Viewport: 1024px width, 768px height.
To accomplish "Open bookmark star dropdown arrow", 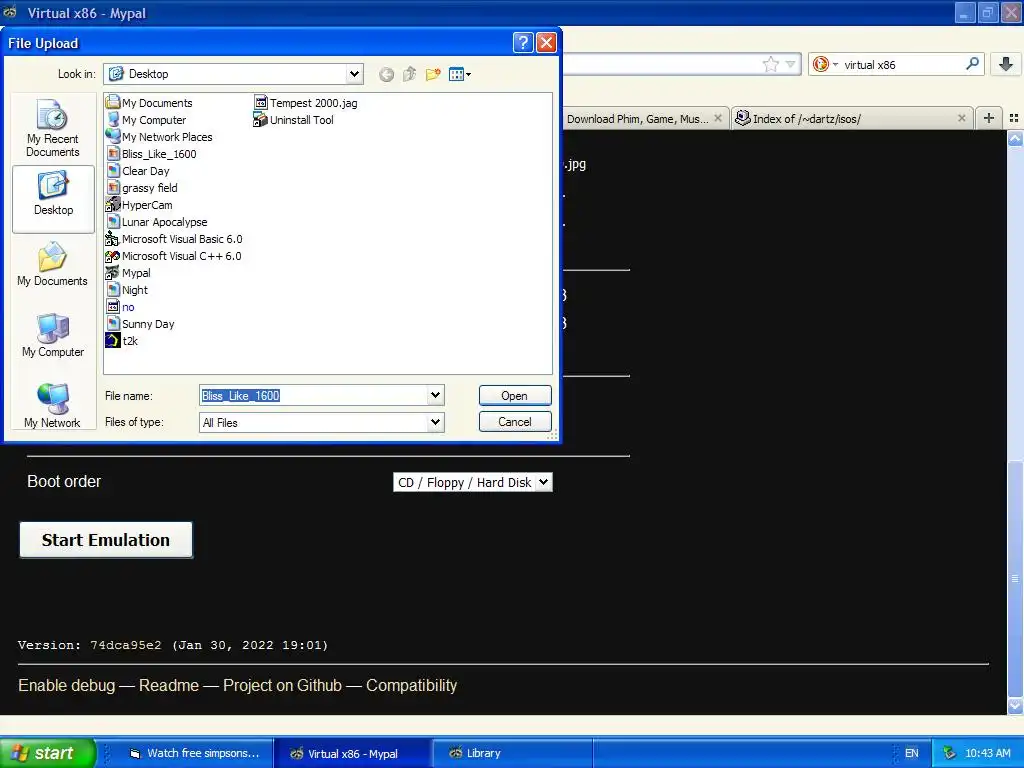I will 790,64.
